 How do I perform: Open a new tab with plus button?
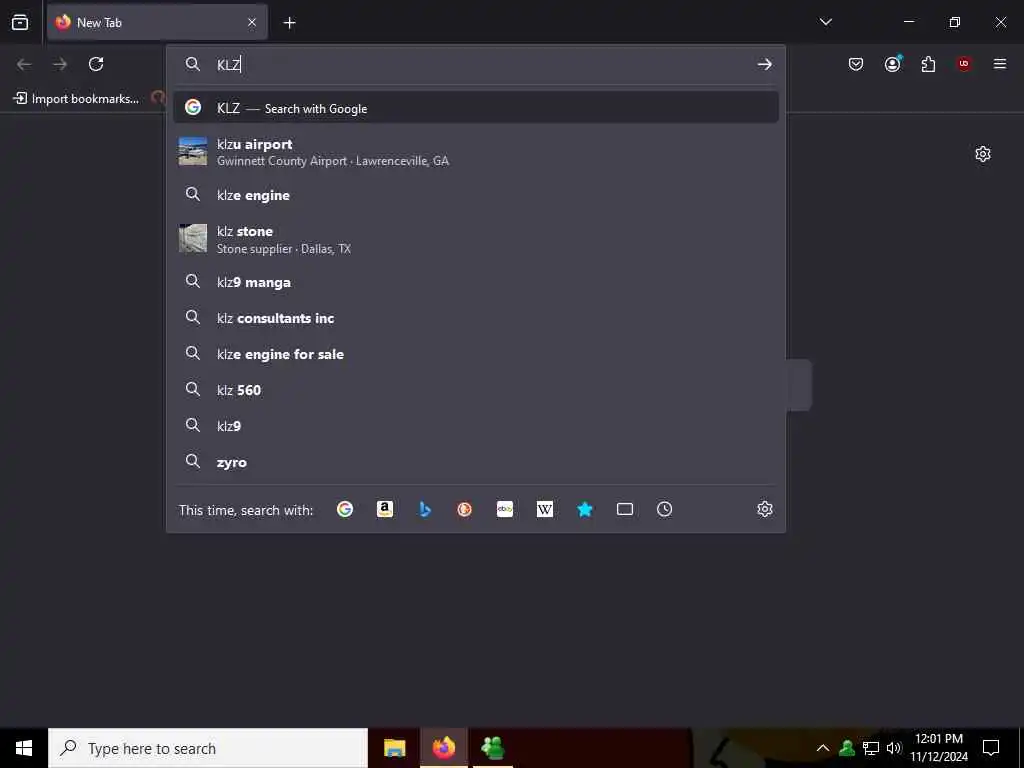[289, 23]
